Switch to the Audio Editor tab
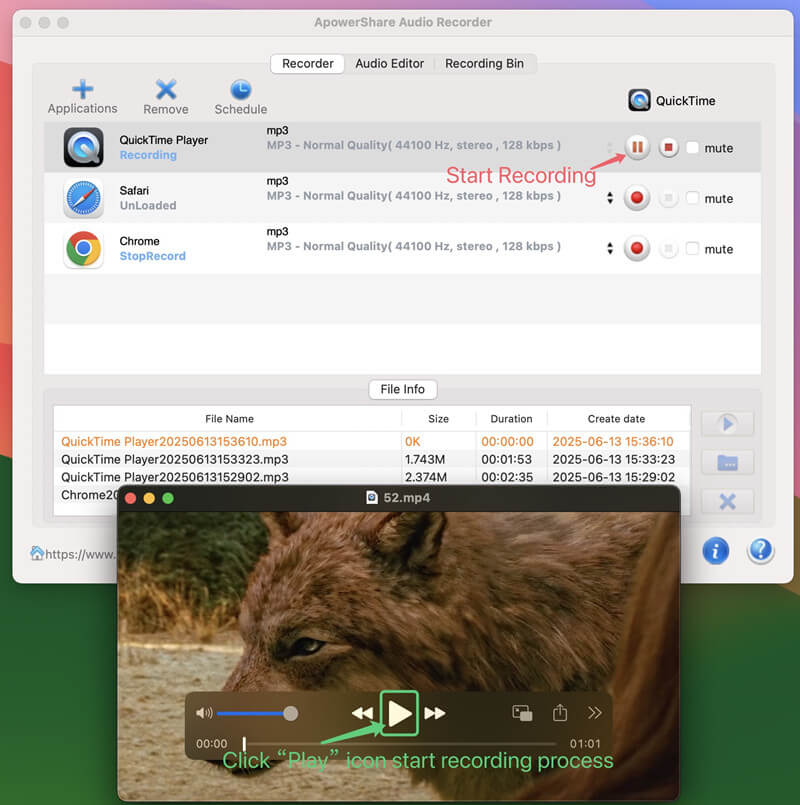 coord(390,63)
